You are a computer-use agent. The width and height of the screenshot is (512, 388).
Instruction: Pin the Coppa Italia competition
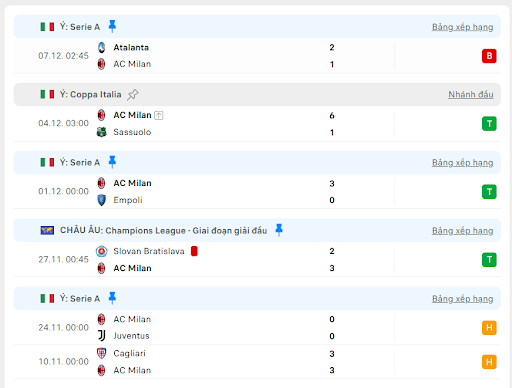(132, 94)
